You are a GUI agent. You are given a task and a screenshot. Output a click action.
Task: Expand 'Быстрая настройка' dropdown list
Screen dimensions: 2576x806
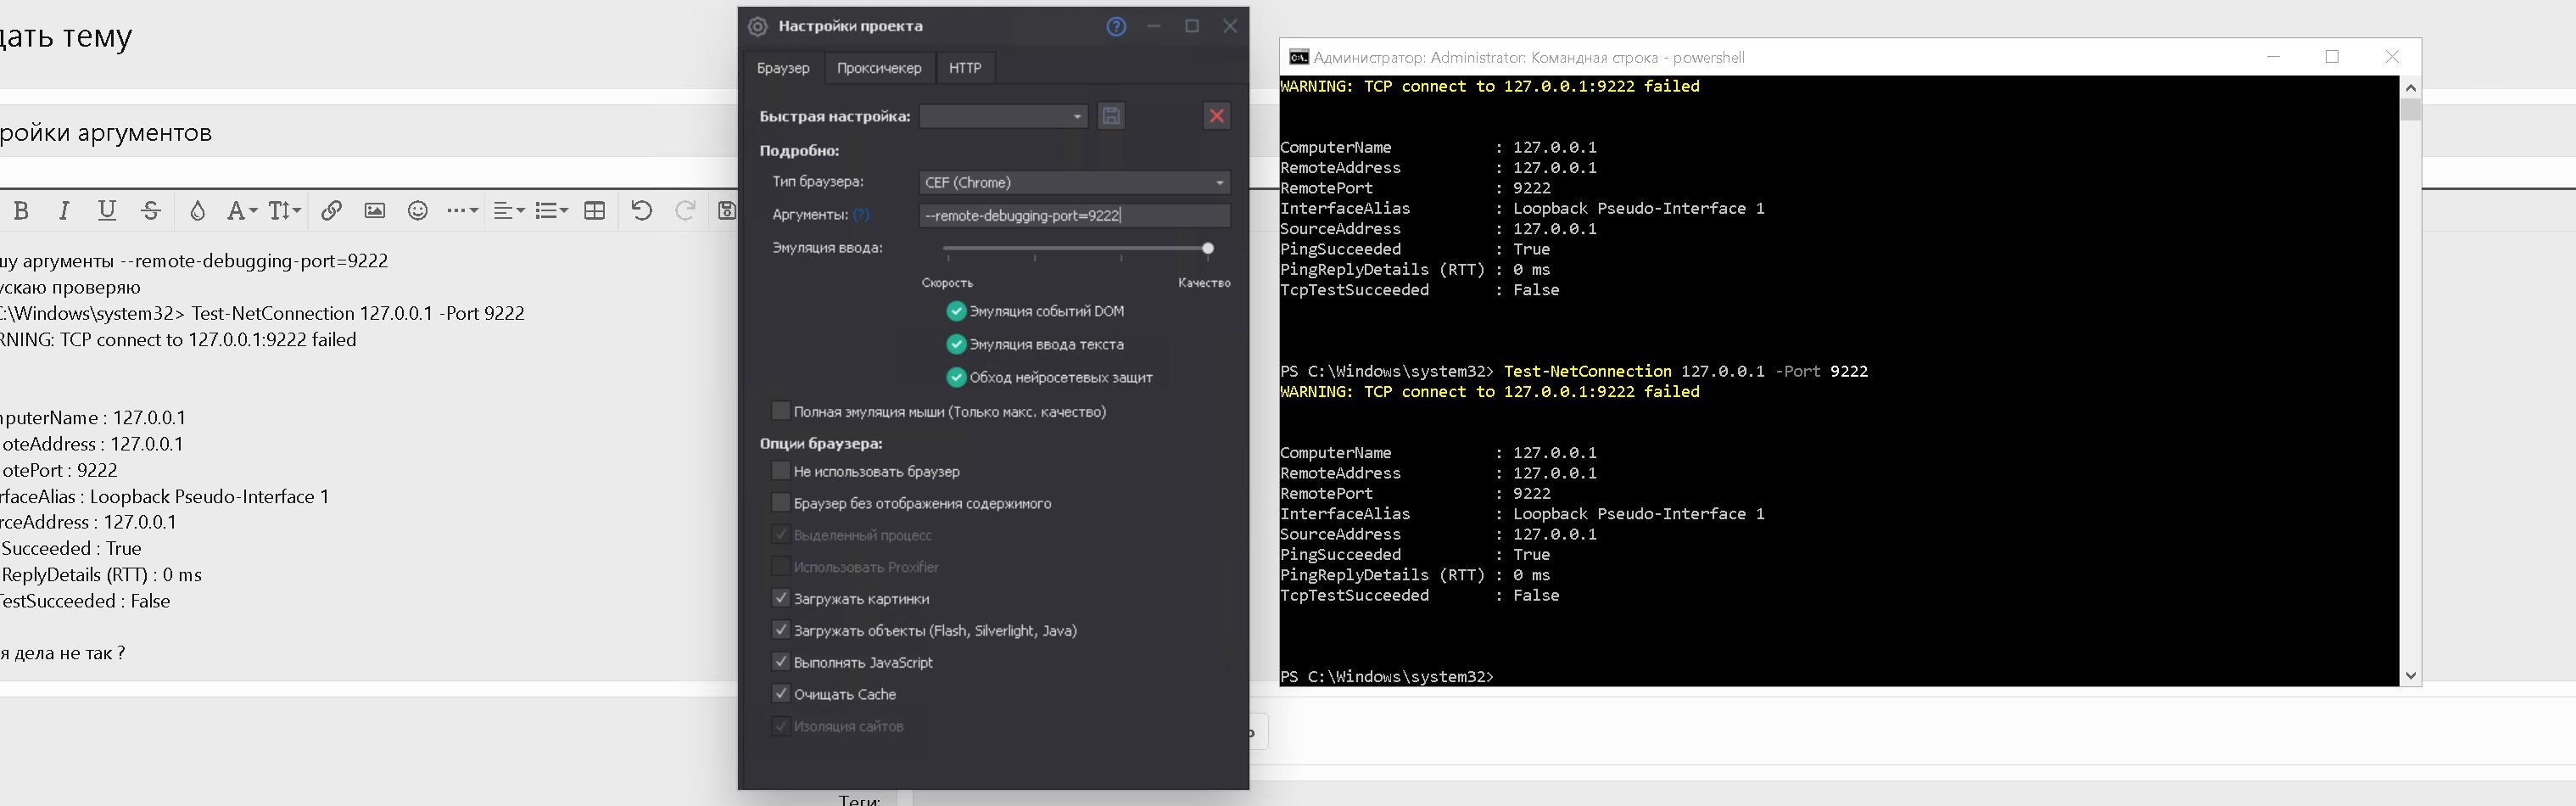tap(1003, 116)
